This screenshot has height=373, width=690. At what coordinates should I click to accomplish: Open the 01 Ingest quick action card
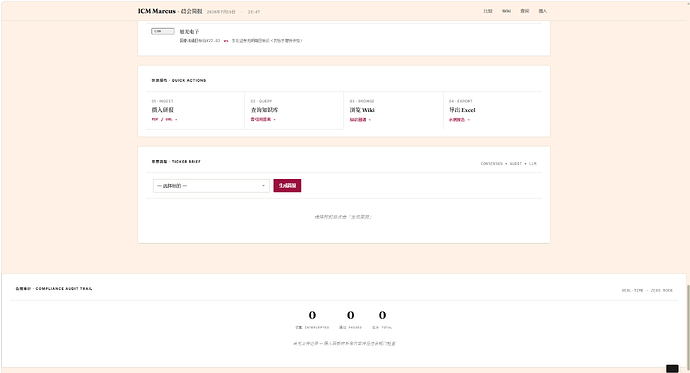tap(195, 110)
